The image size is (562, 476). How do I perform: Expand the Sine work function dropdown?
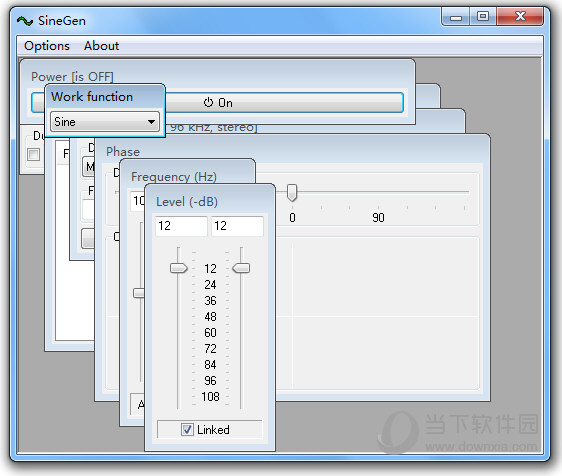pyautogui.click(x=105, y=122)
